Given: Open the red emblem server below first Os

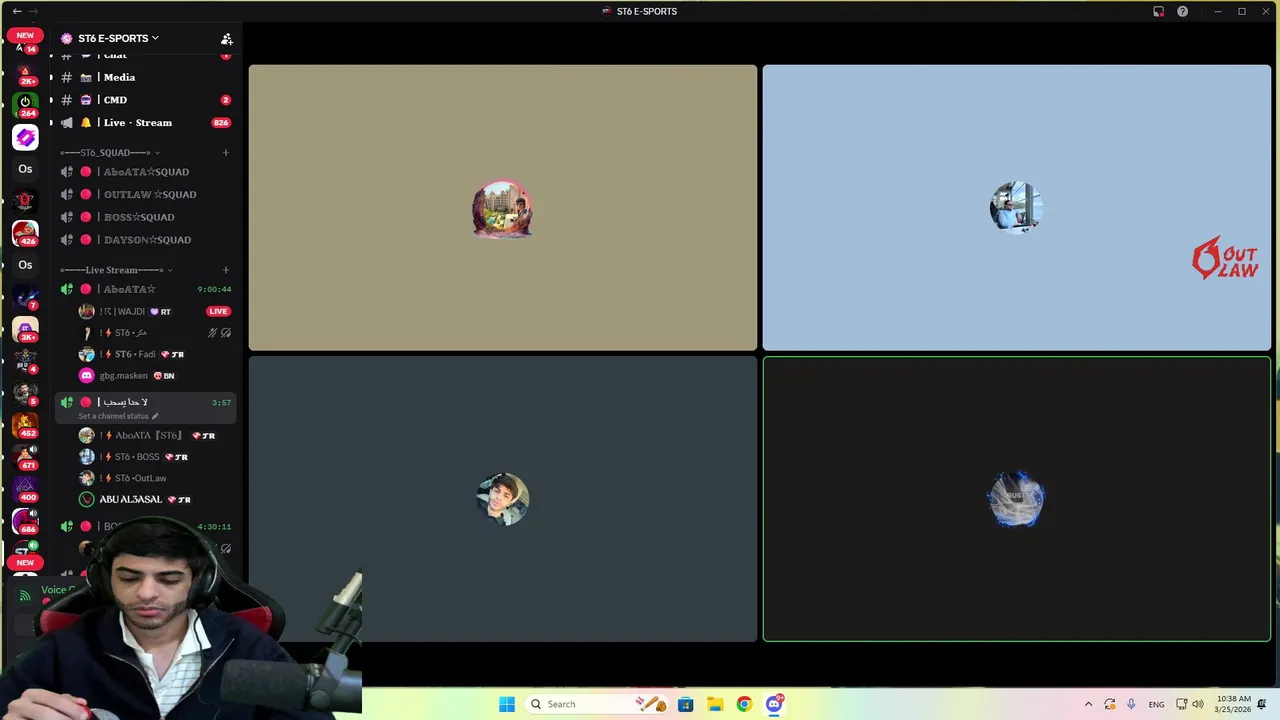Looking at the screenshot, I should (25, 201).
